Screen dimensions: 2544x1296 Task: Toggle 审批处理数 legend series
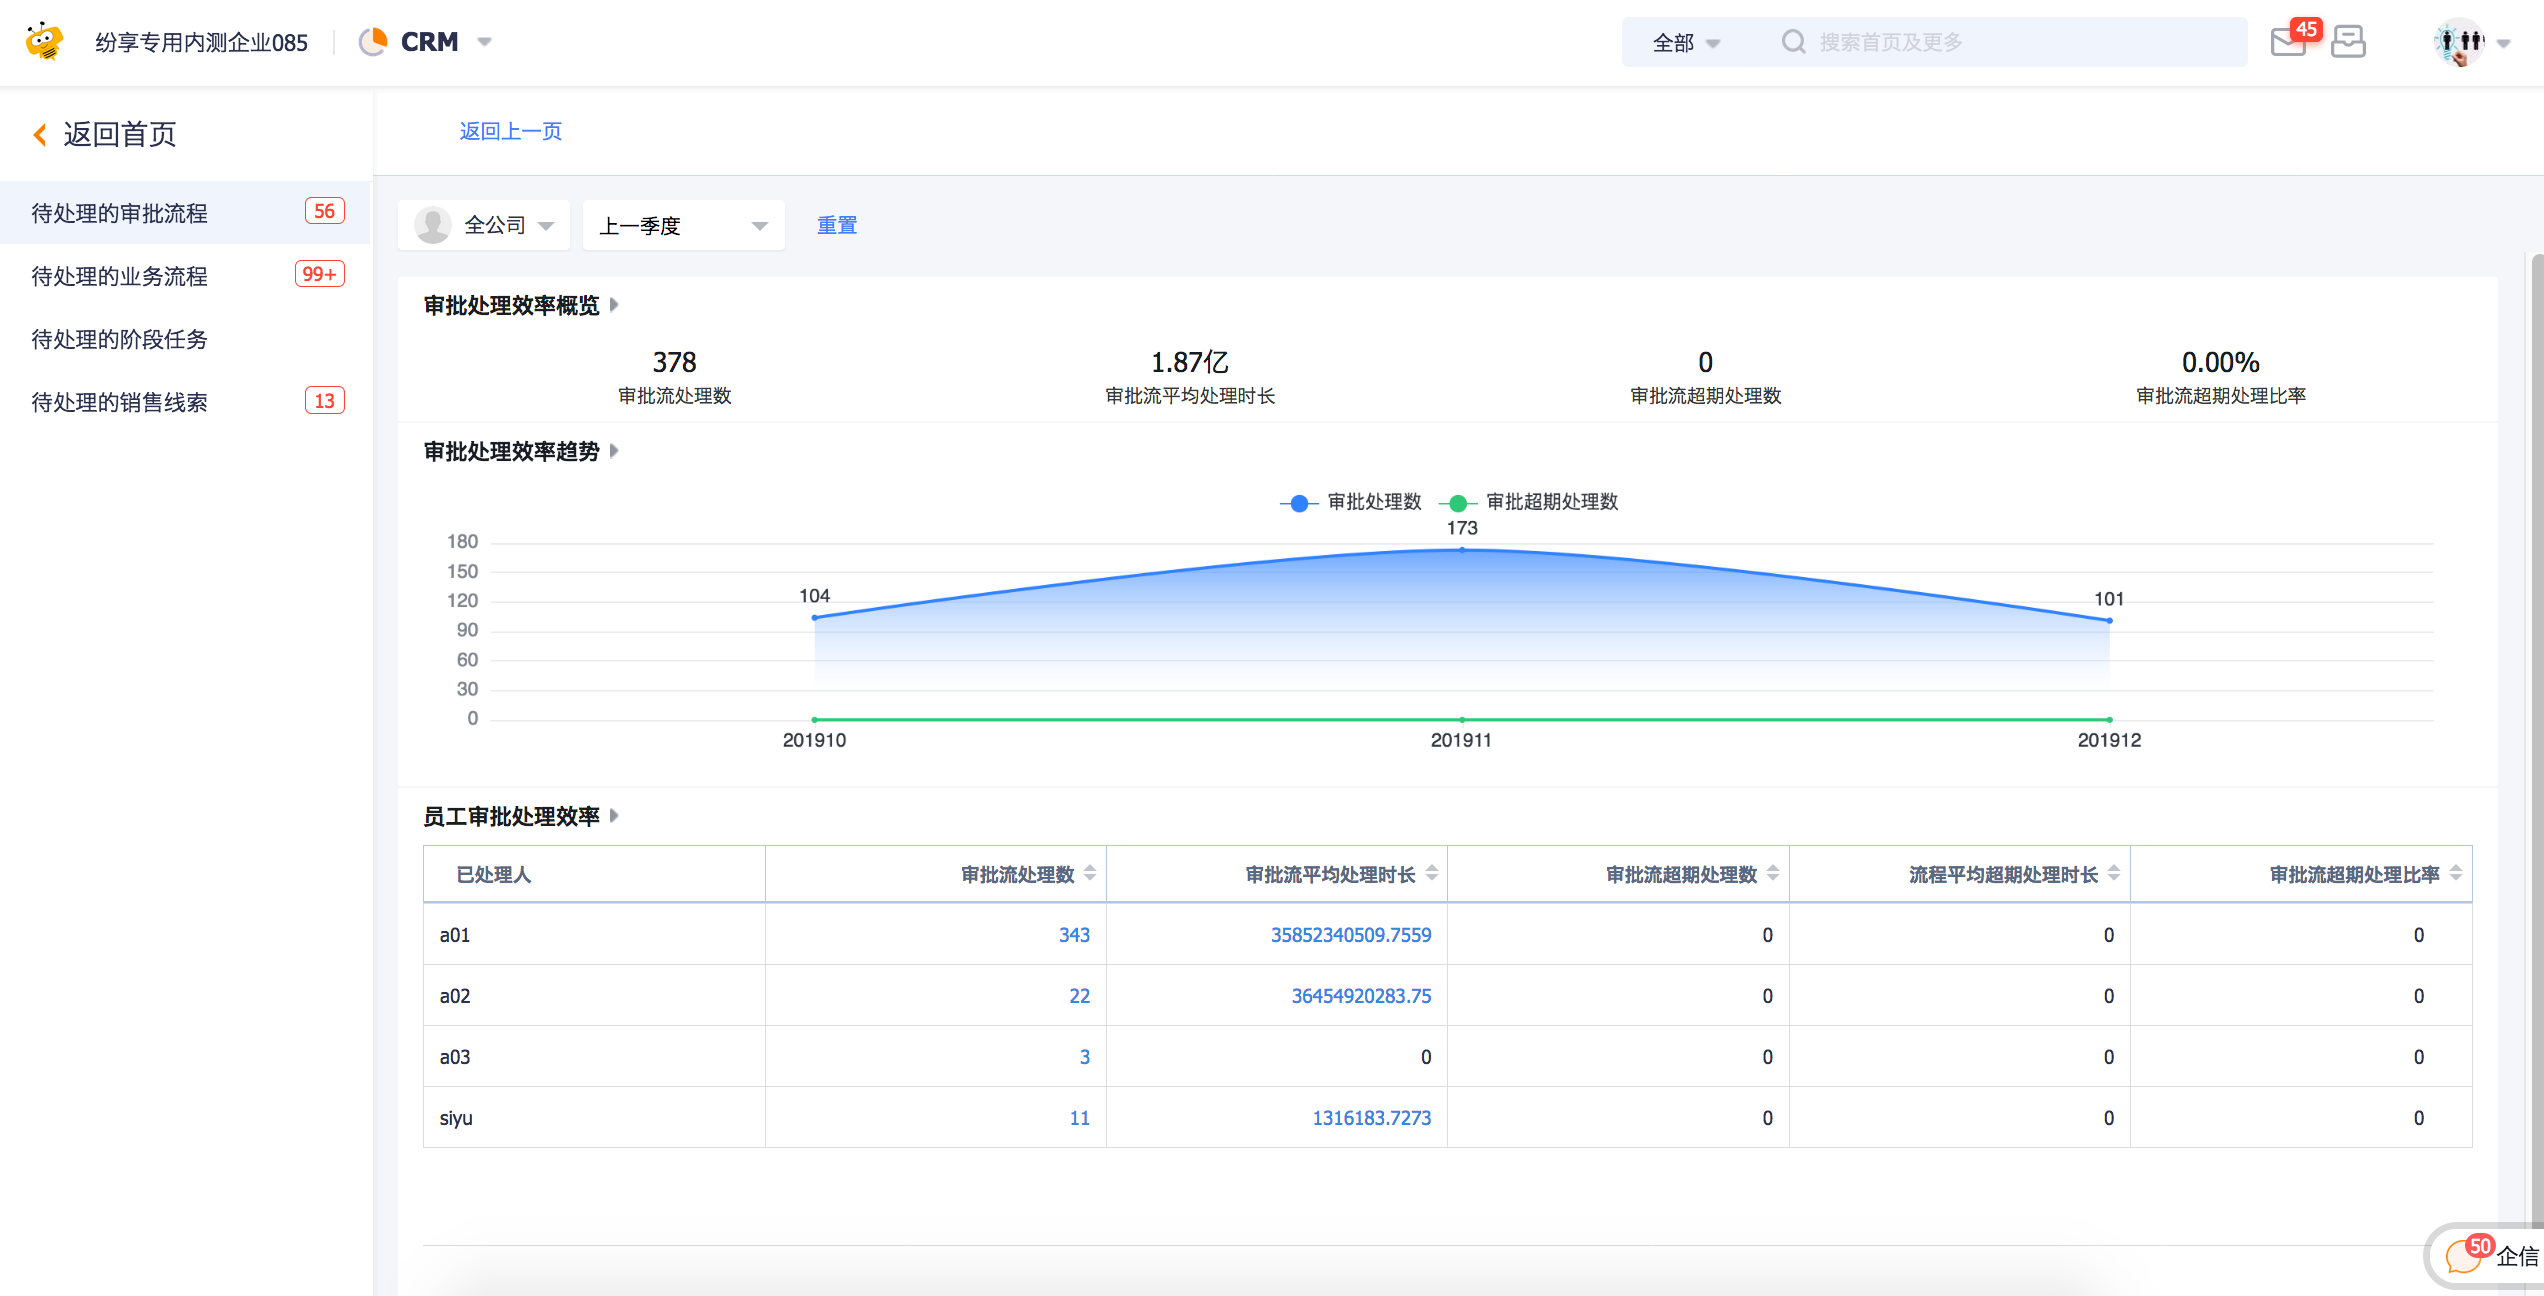[1351, 502]
